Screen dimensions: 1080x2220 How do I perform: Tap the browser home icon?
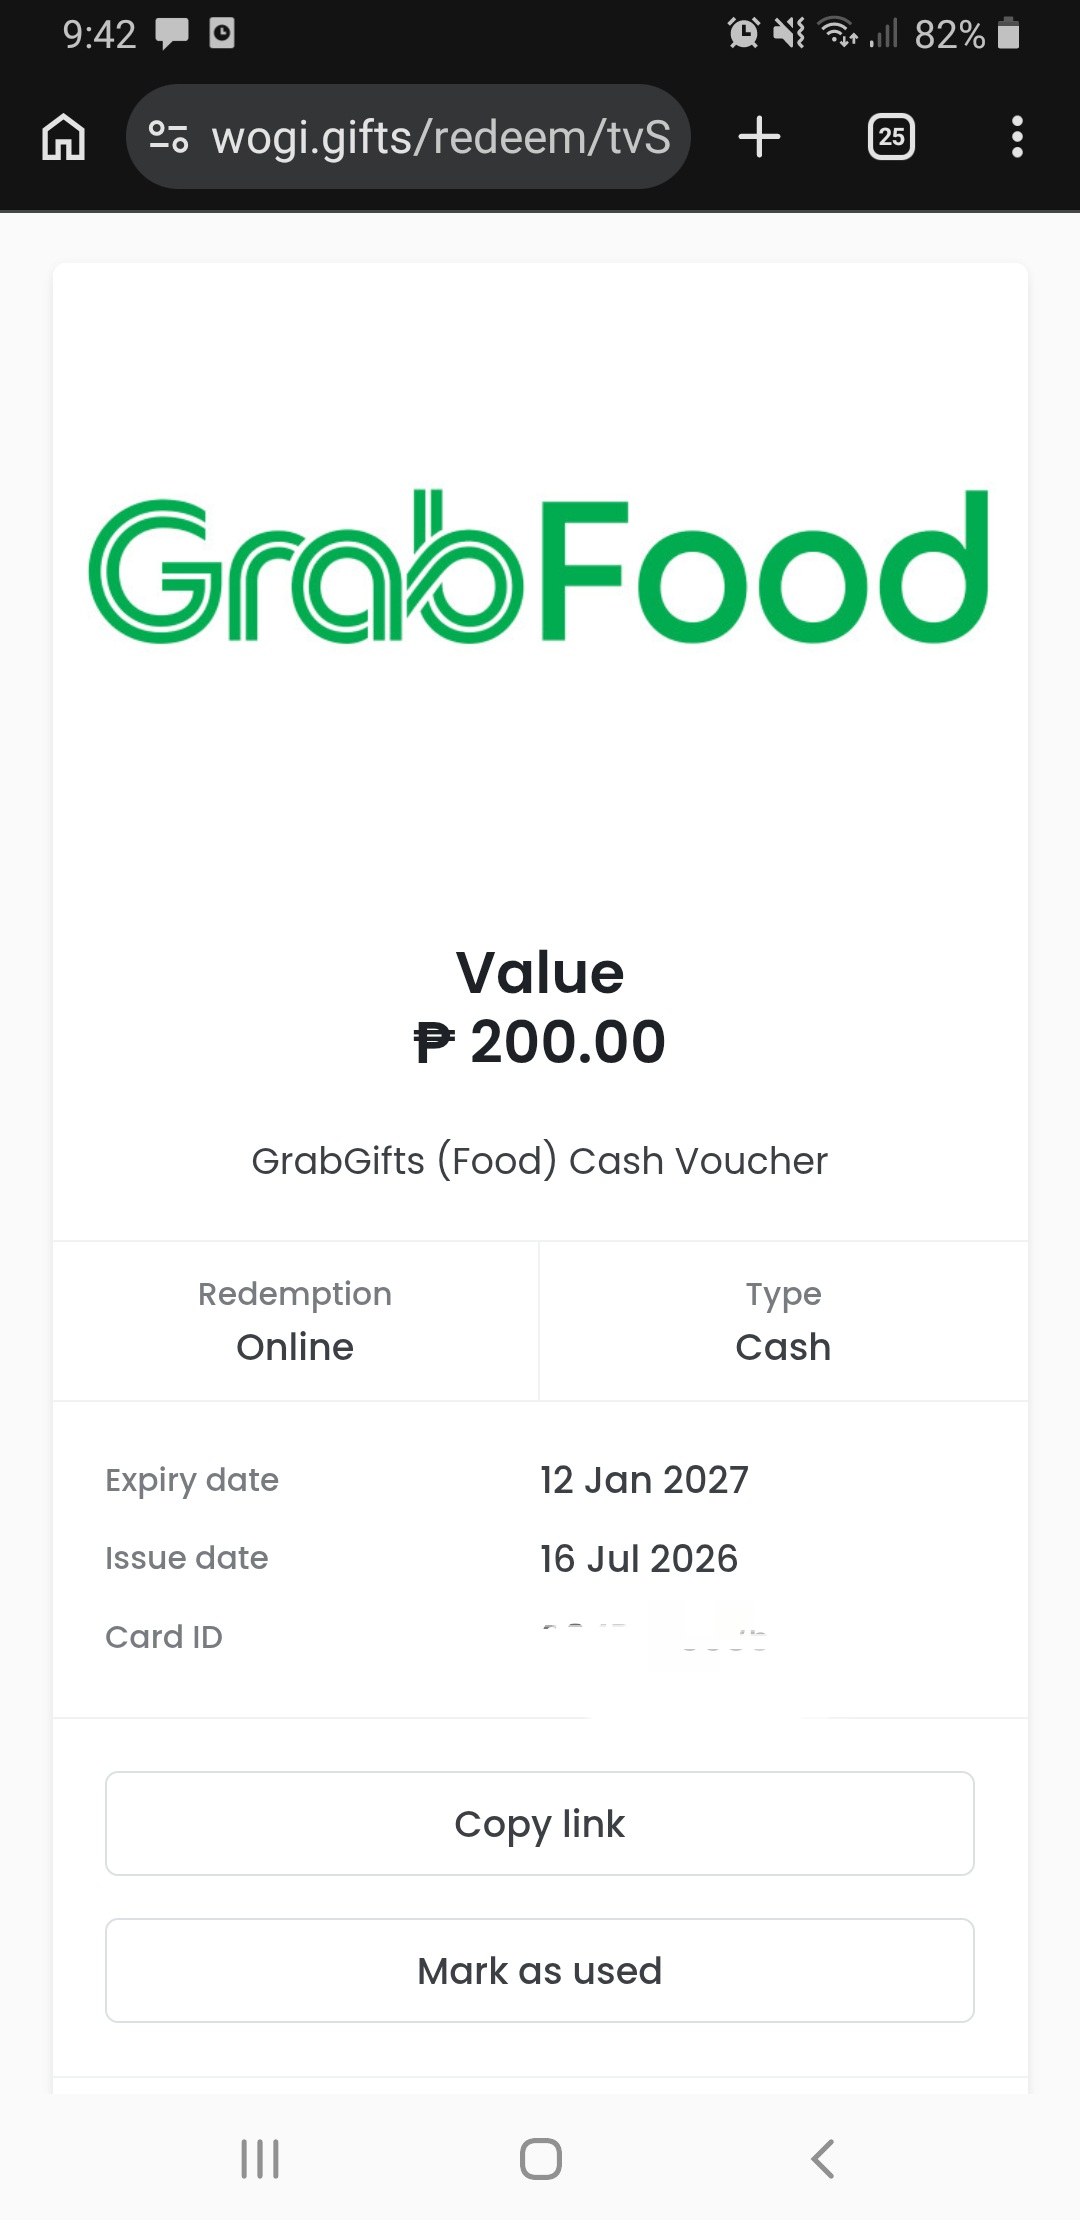coord(64,137)
